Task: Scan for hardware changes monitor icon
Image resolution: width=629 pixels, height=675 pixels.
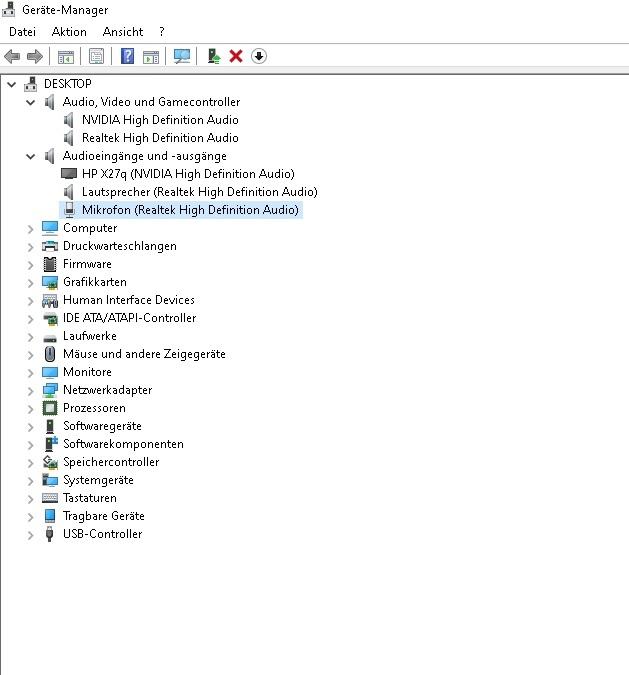Action: click(x=182, y=56)
